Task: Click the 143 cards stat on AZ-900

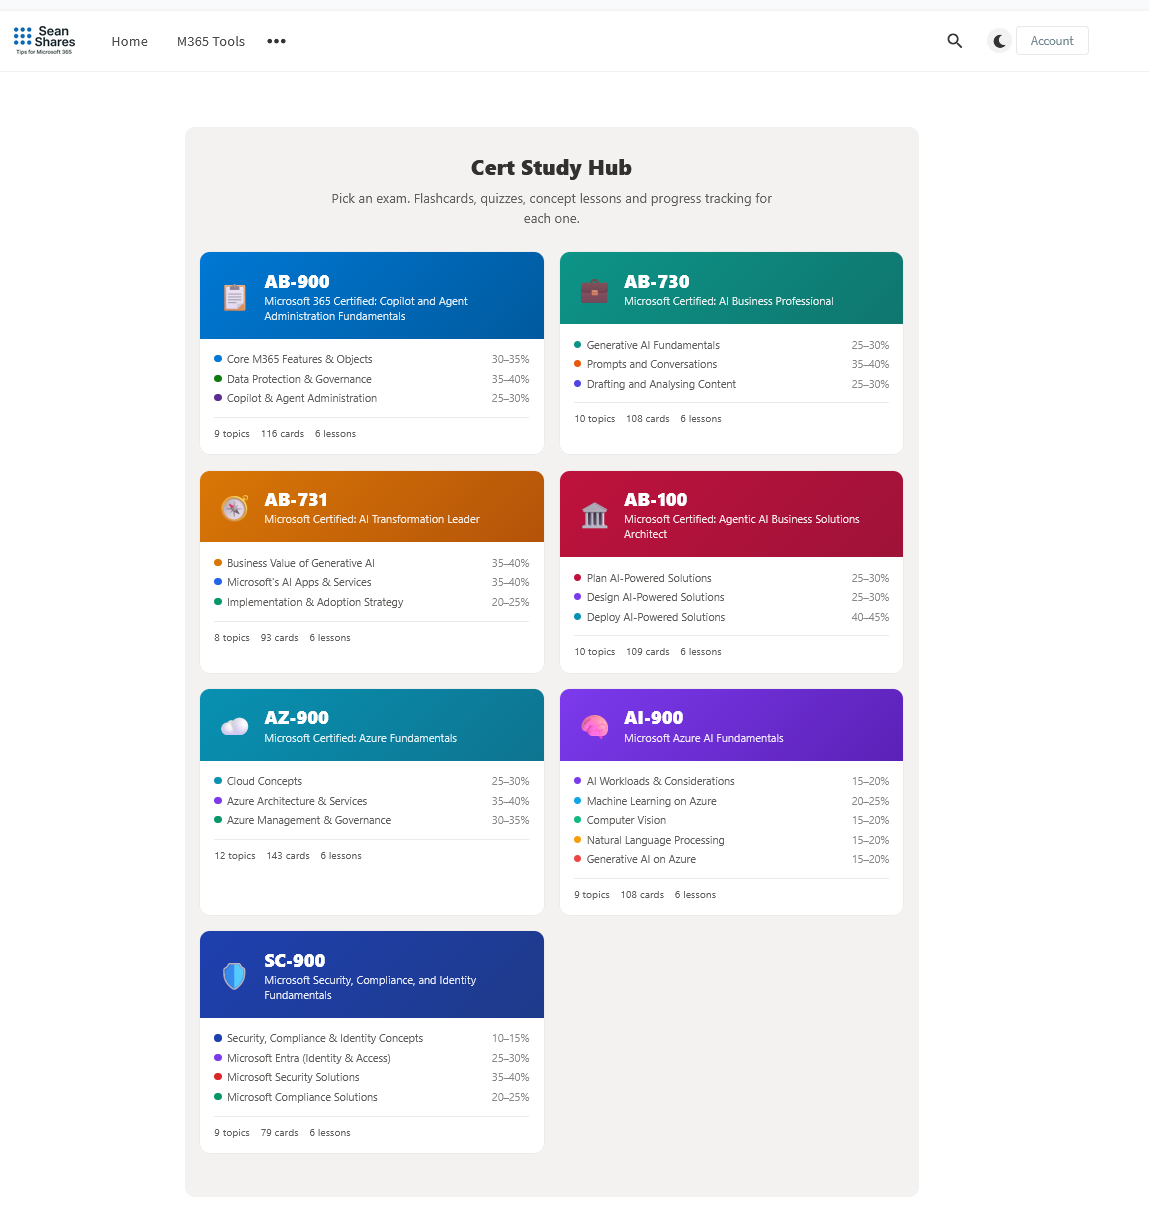Action: pyautogui.click(x=288, y=856)
